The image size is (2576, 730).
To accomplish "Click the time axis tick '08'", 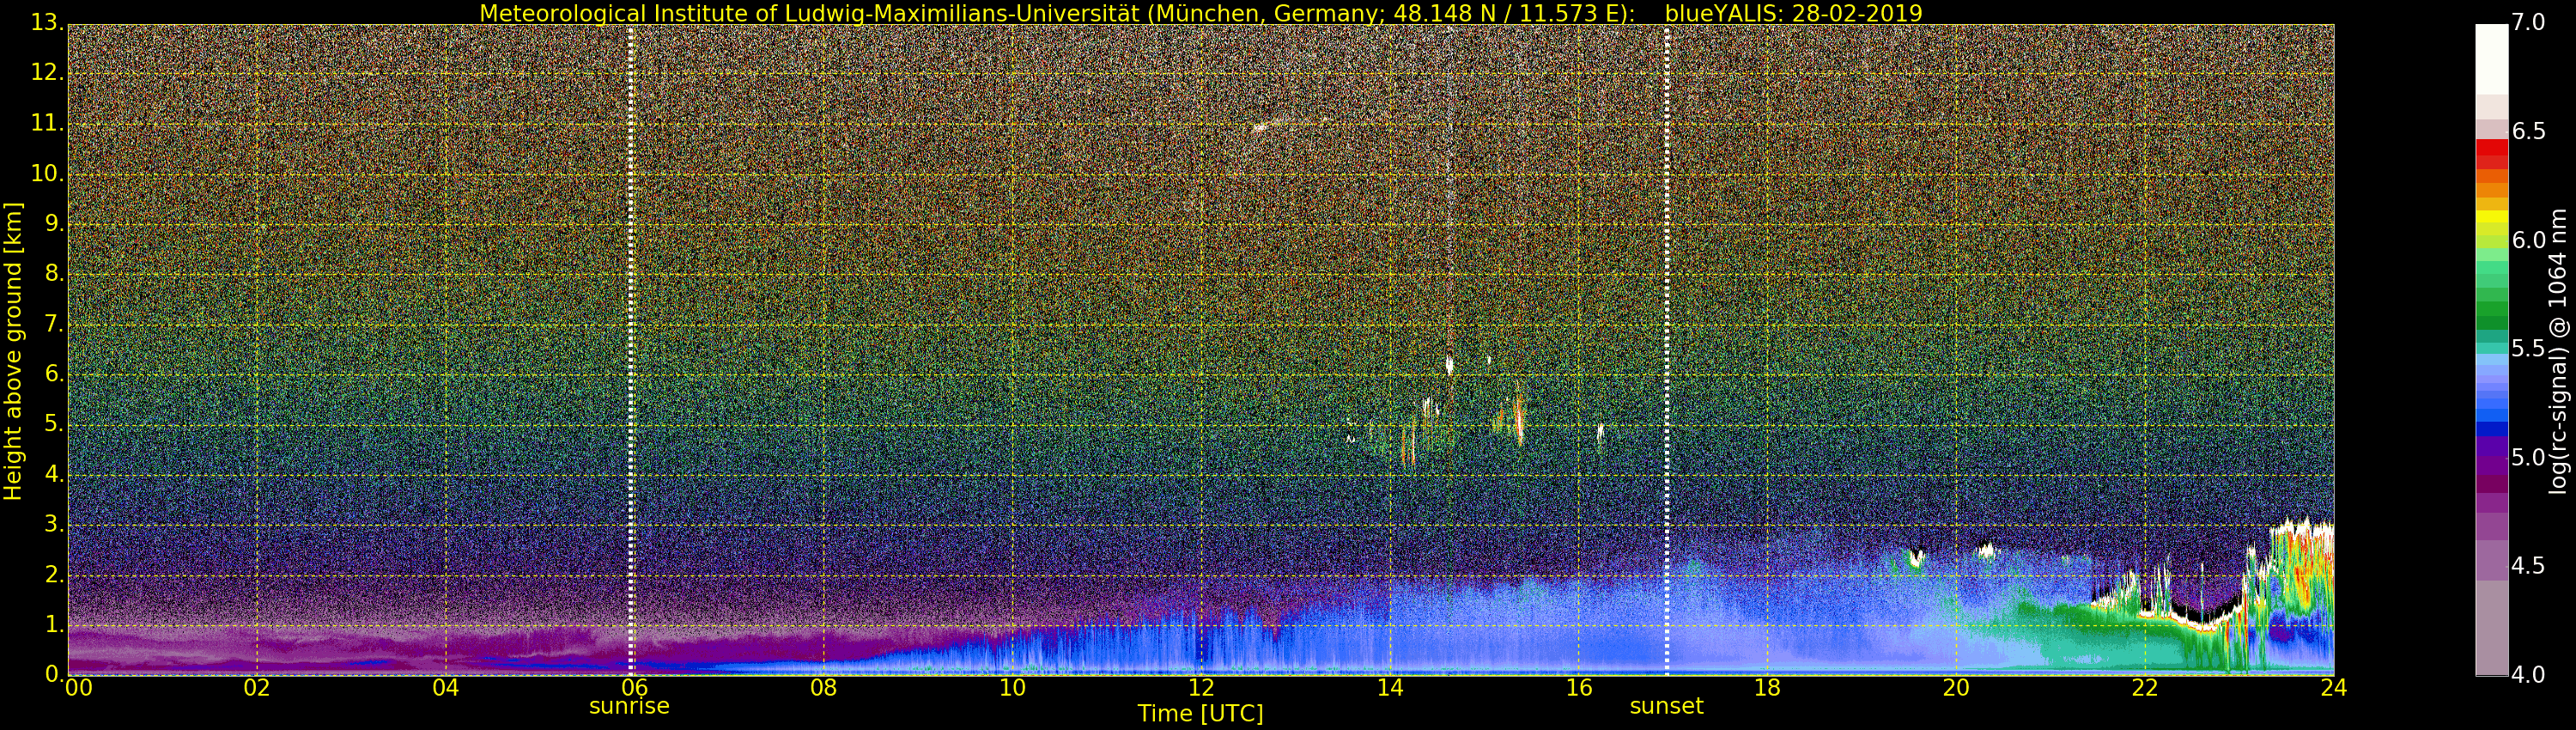I will click(x=823, y=688).
